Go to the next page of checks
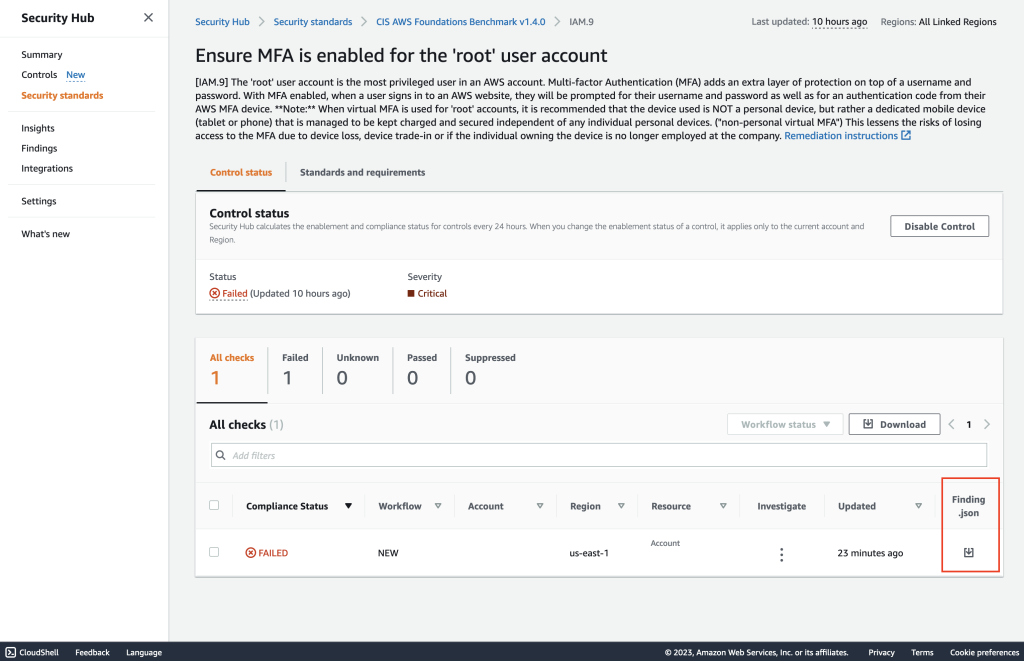This screenshot has width=1024, height=661. click(x=987, y=425)
